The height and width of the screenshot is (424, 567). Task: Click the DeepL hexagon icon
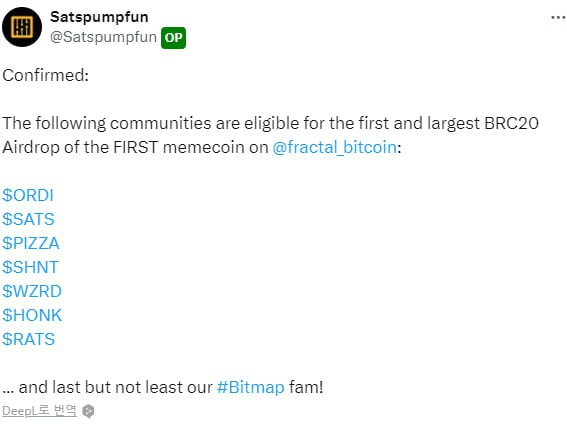[x=89, y=411]
